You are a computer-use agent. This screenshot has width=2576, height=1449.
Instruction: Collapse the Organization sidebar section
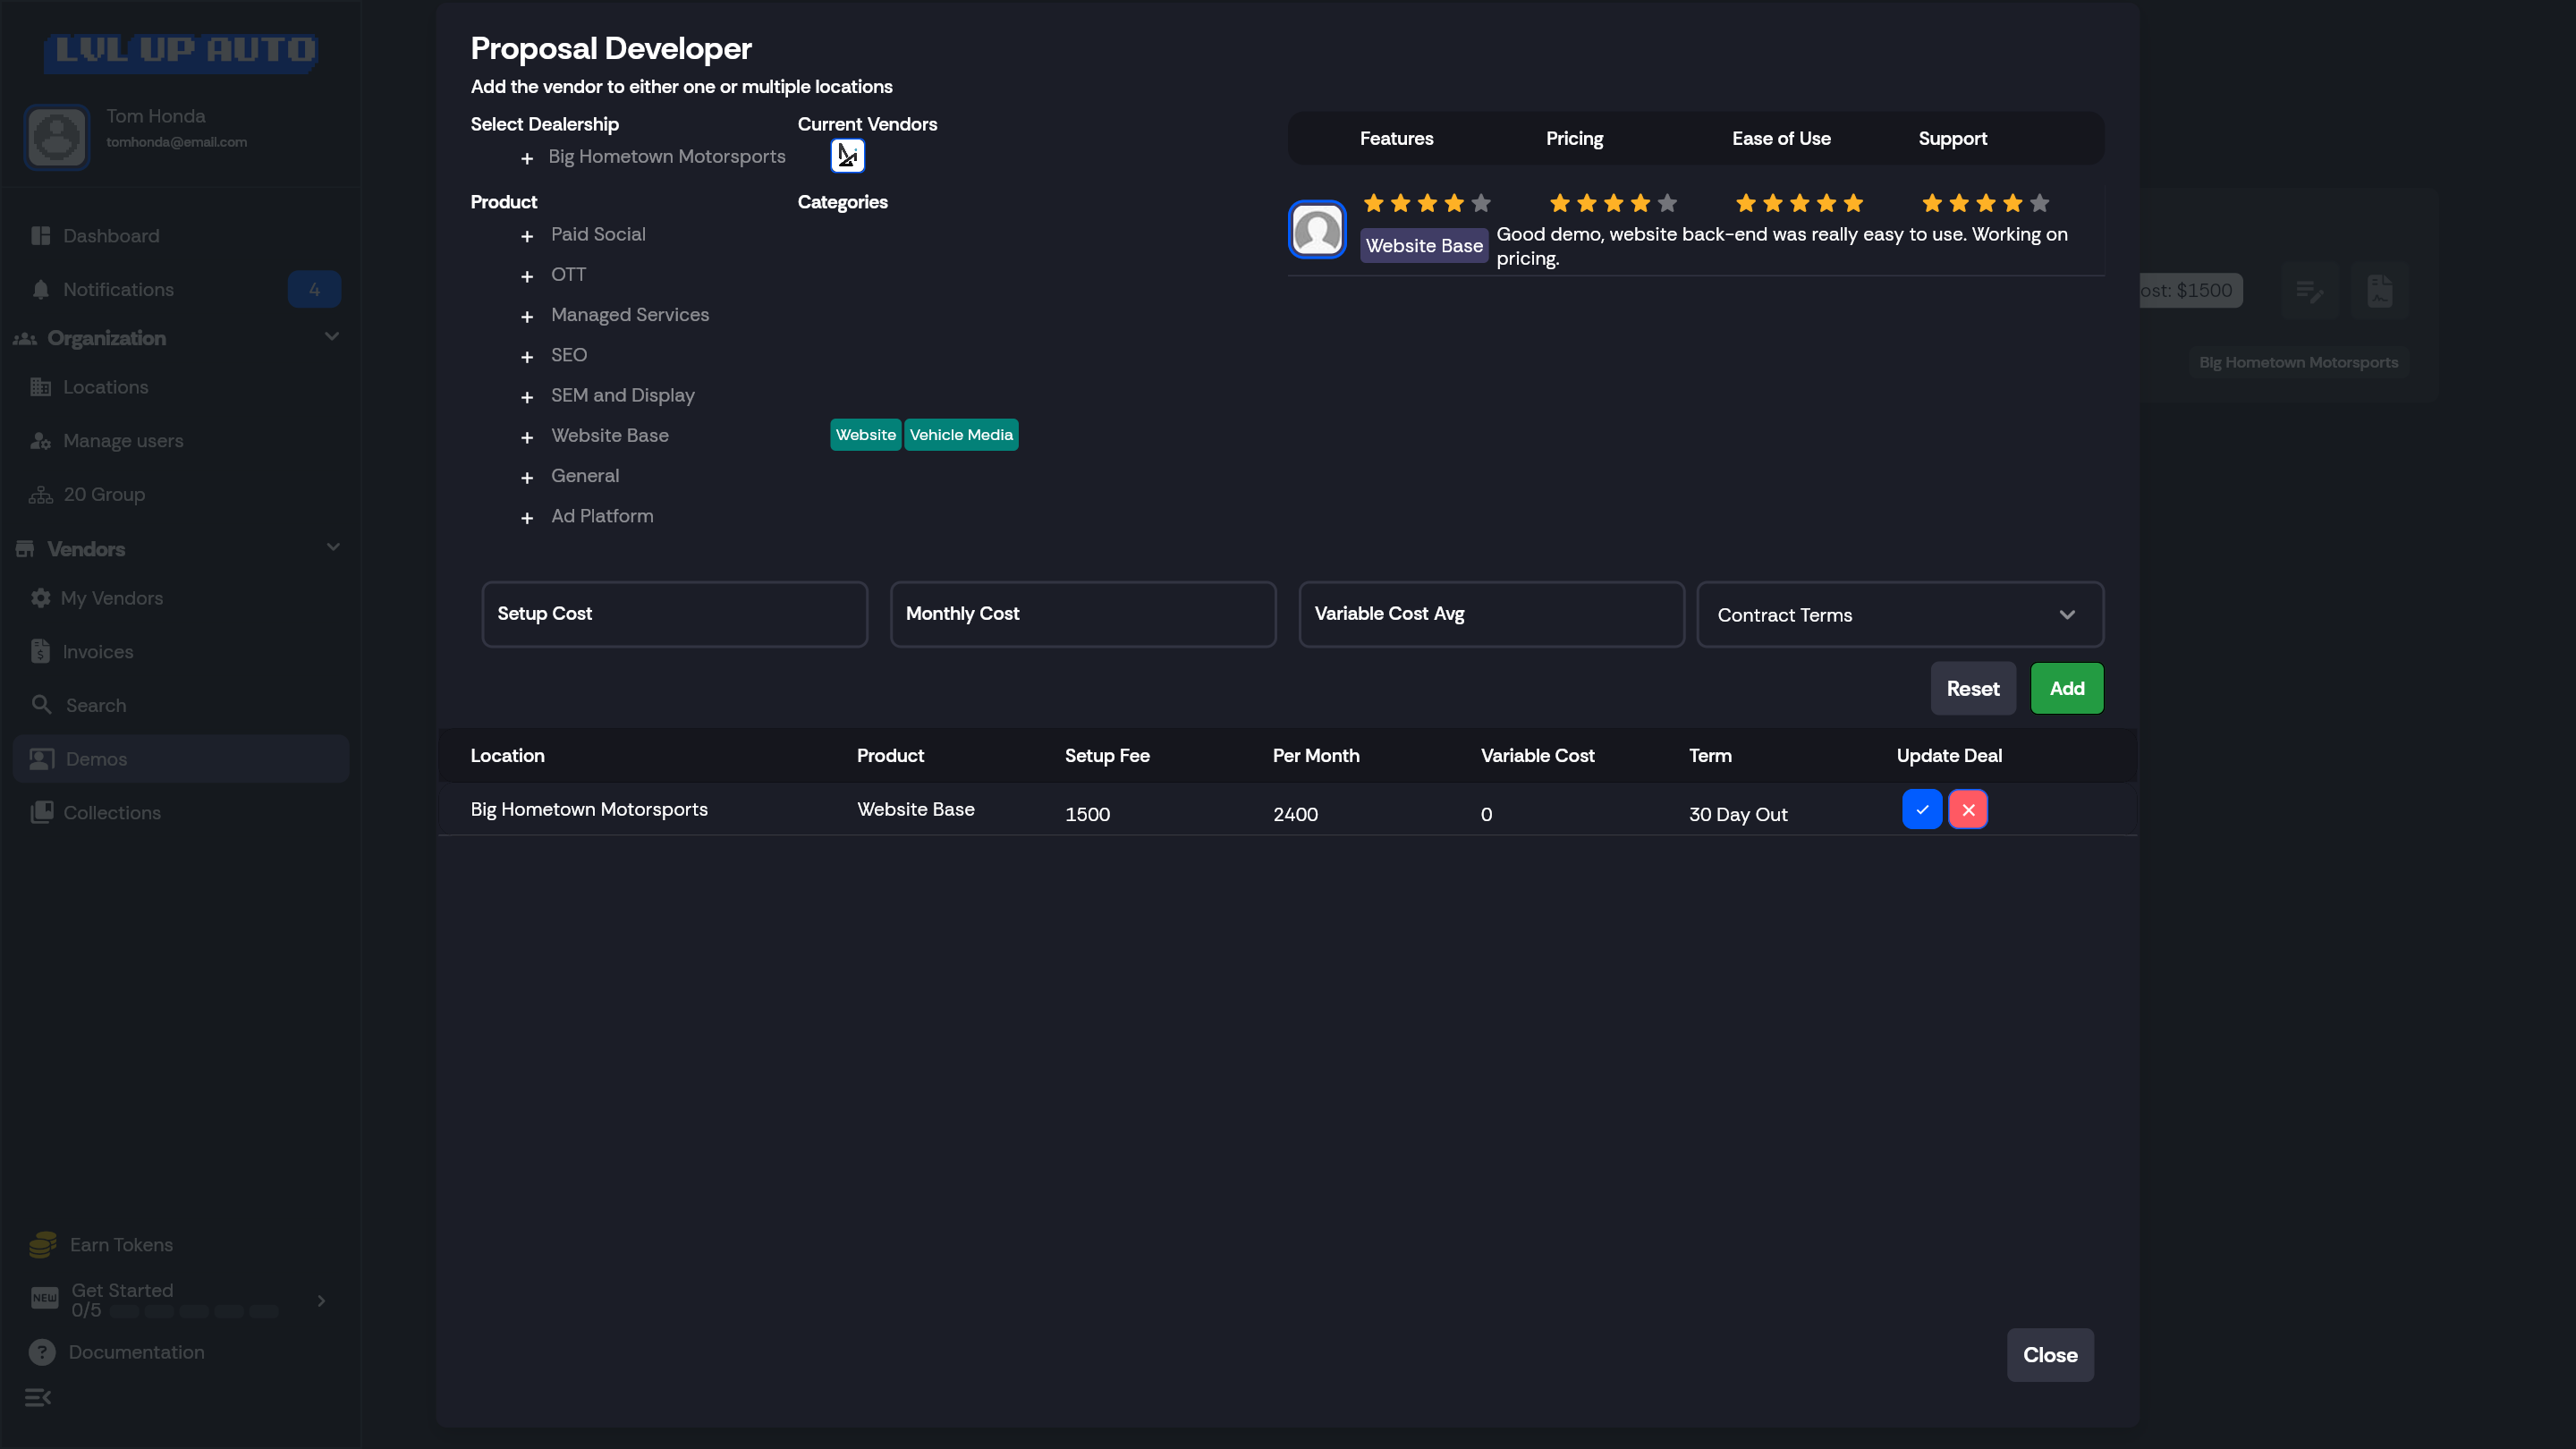[332, 337]
